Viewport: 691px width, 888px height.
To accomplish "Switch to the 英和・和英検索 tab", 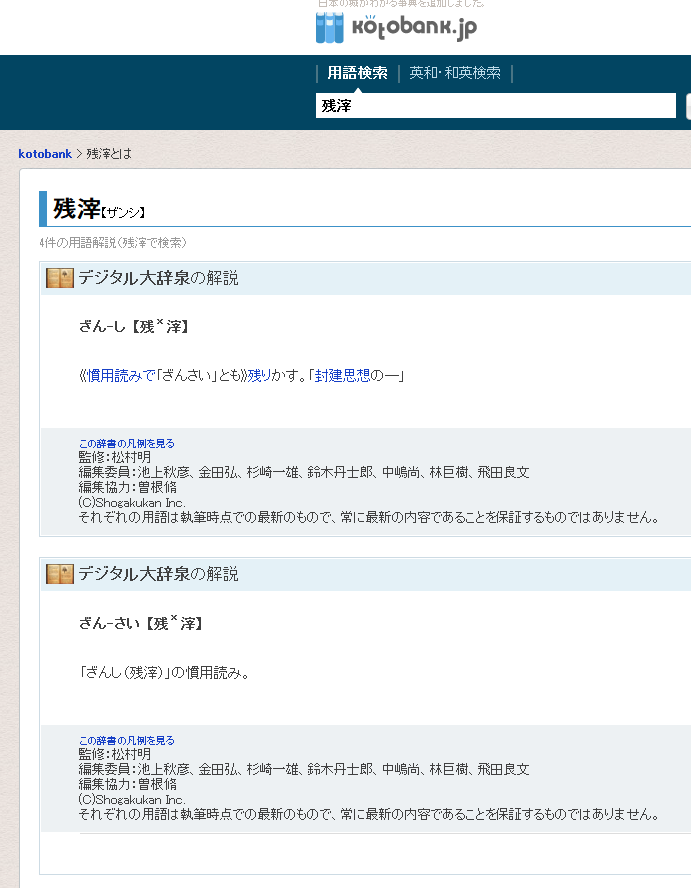I will pyautogui.click(x=455, y=73).
